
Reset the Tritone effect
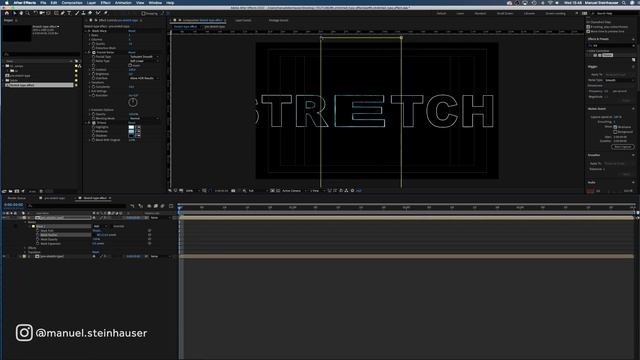[x=132, y=122]
